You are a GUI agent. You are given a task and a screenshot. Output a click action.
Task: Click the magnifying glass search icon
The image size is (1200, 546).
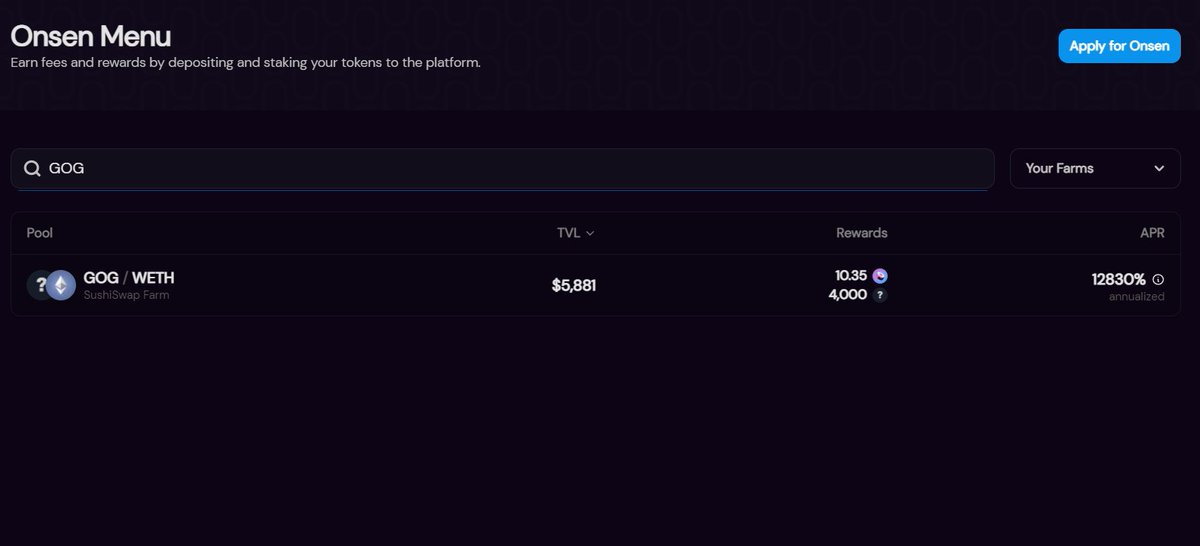[x=32, y=168]
